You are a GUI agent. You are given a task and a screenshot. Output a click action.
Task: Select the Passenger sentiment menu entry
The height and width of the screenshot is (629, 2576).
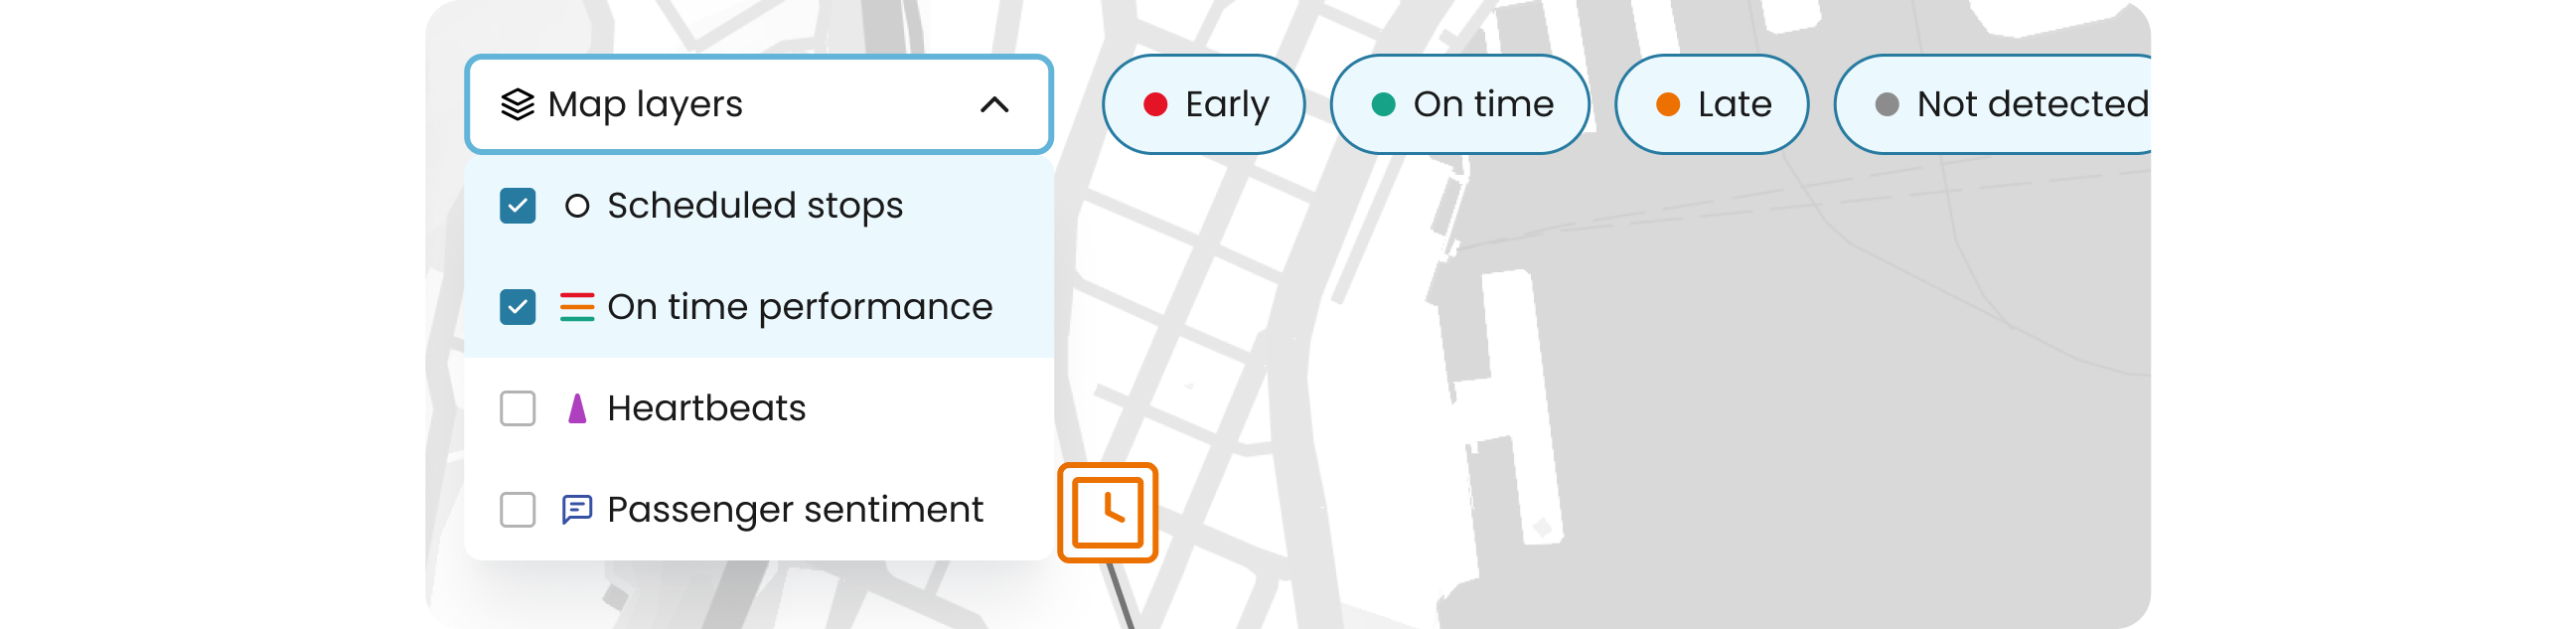coord(795,510)
